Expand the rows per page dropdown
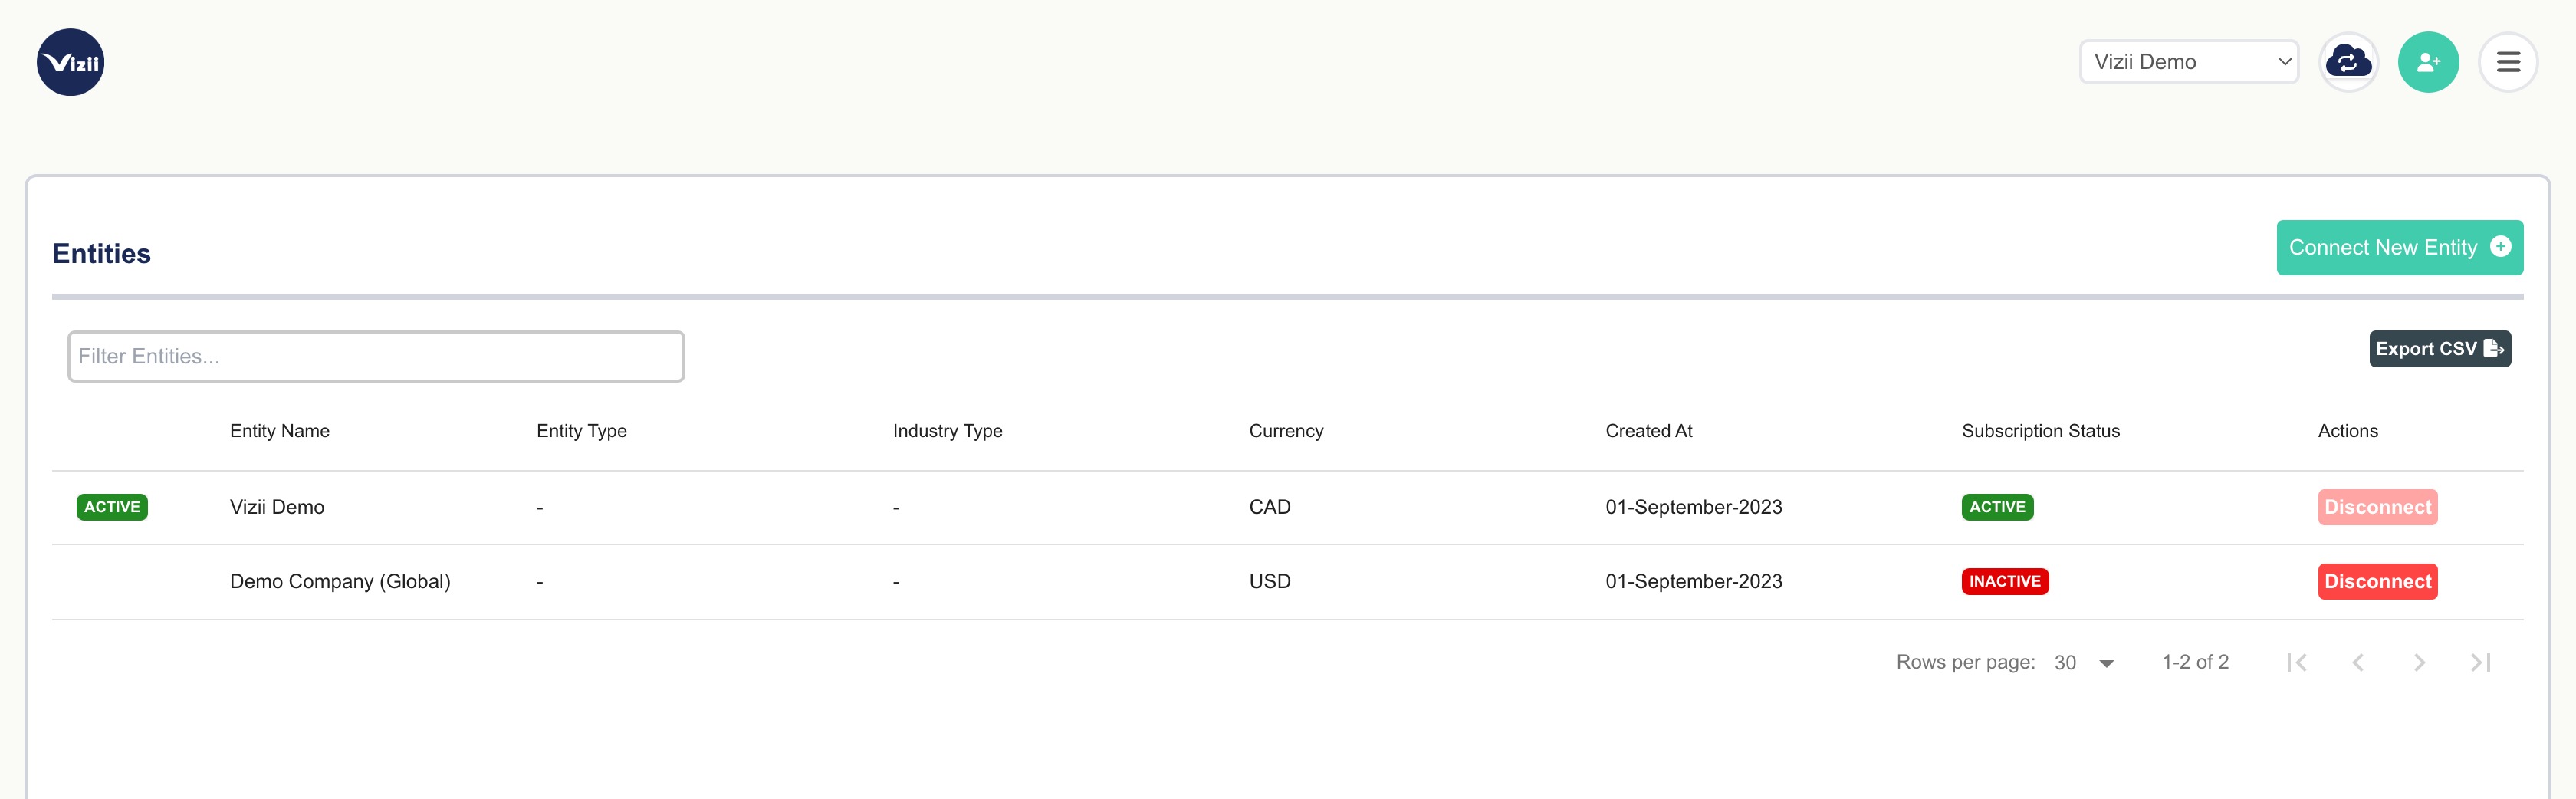2576x799 pixels. (2084, 662)
